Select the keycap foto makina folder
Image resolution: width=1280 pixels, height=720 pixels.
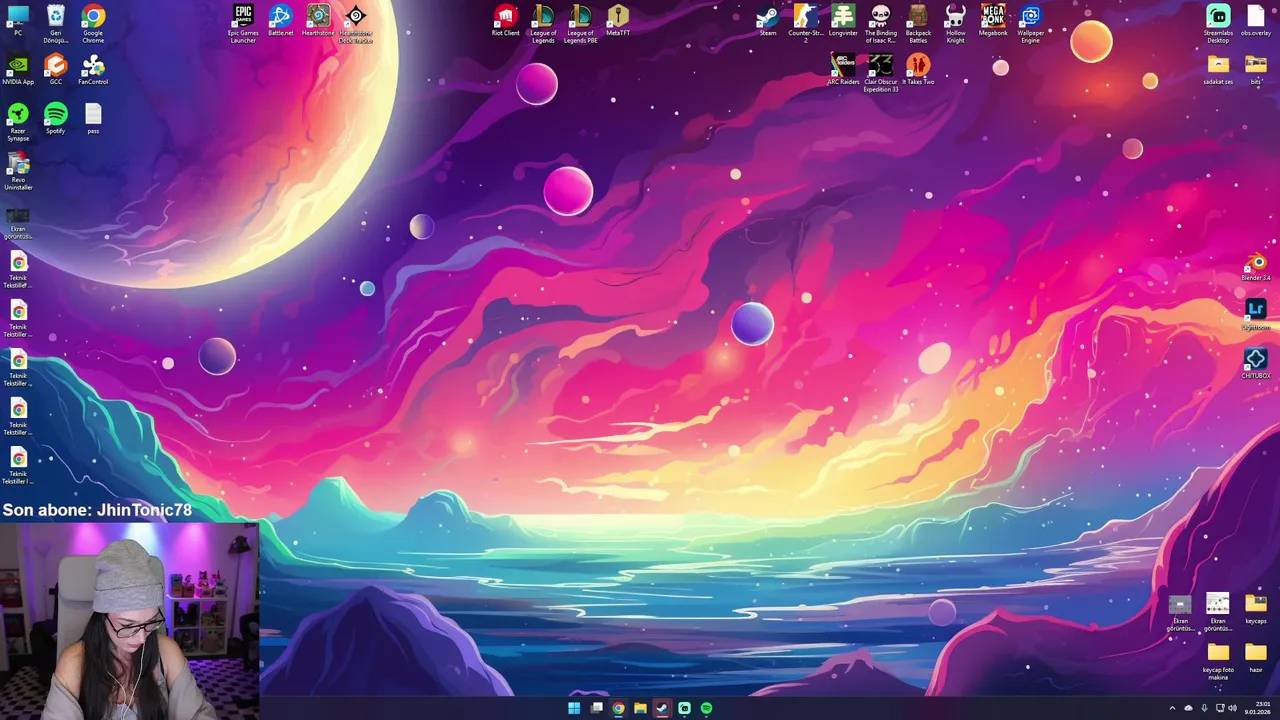pyautogui.click(x=1218, y=661)
